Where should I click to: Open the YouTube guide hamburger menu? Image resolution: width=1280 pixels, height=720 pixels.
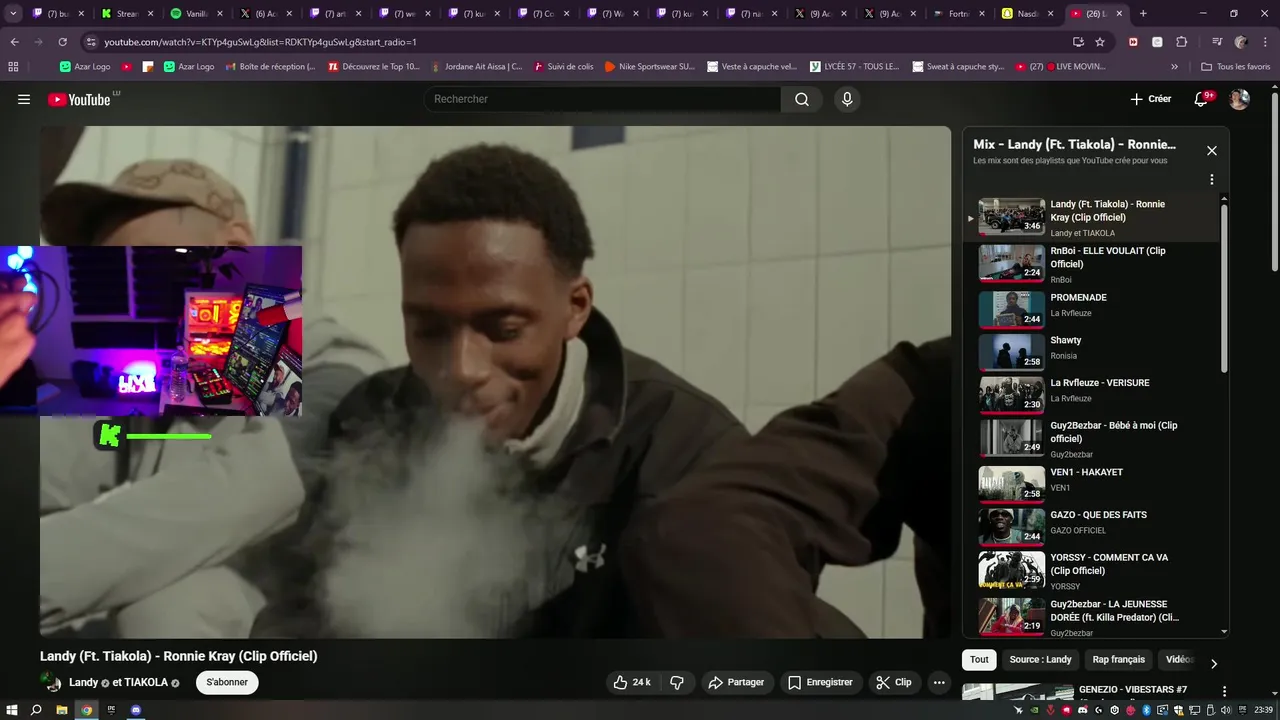(24, 99)
